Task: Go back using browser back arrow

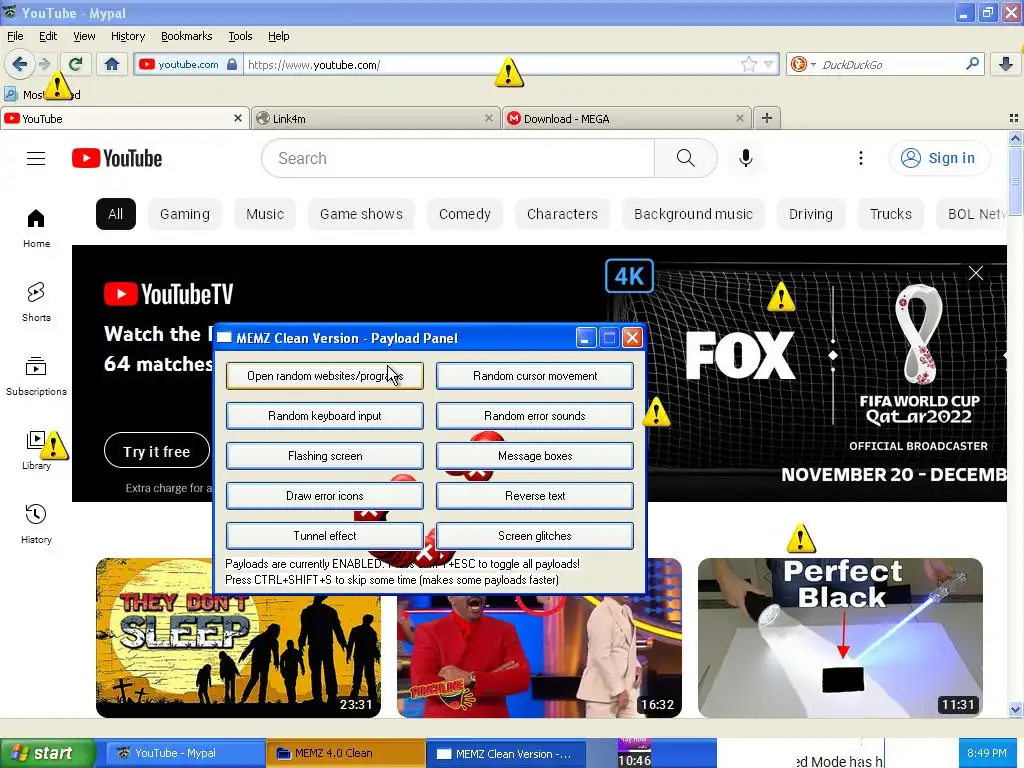Action: coord(20,64)
